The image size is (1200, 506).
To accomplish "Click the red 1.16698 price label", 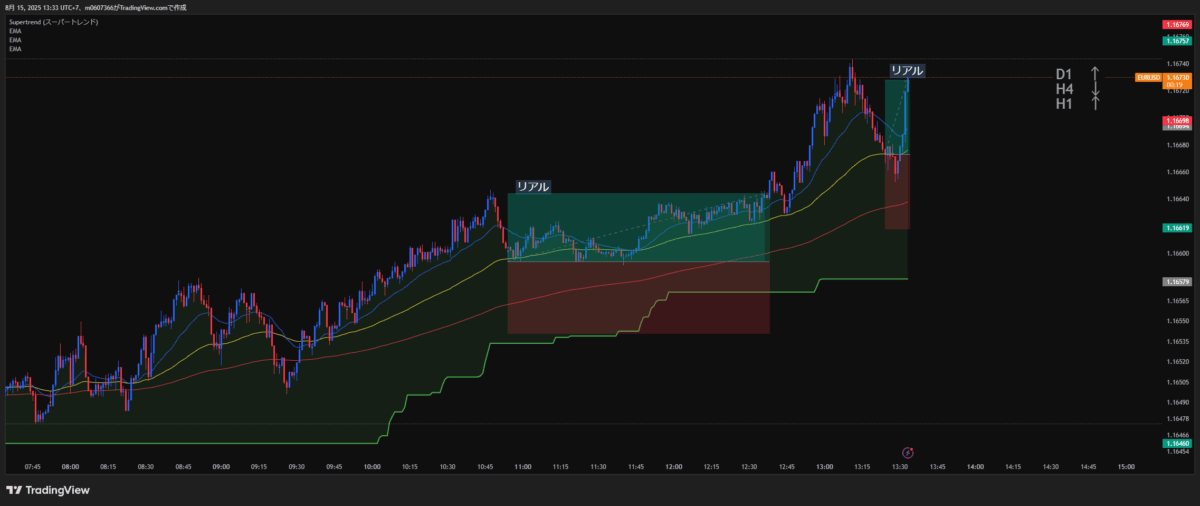I will (x=1175, y=120).
